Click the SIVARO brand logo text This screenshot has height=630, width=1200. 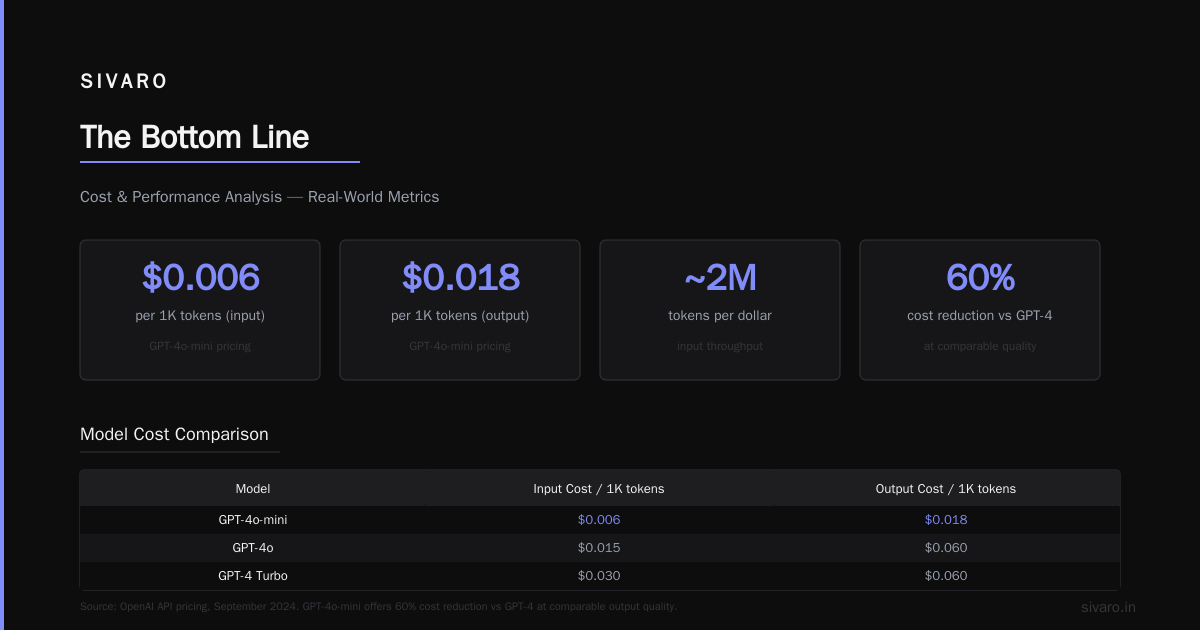coord(124,82)
